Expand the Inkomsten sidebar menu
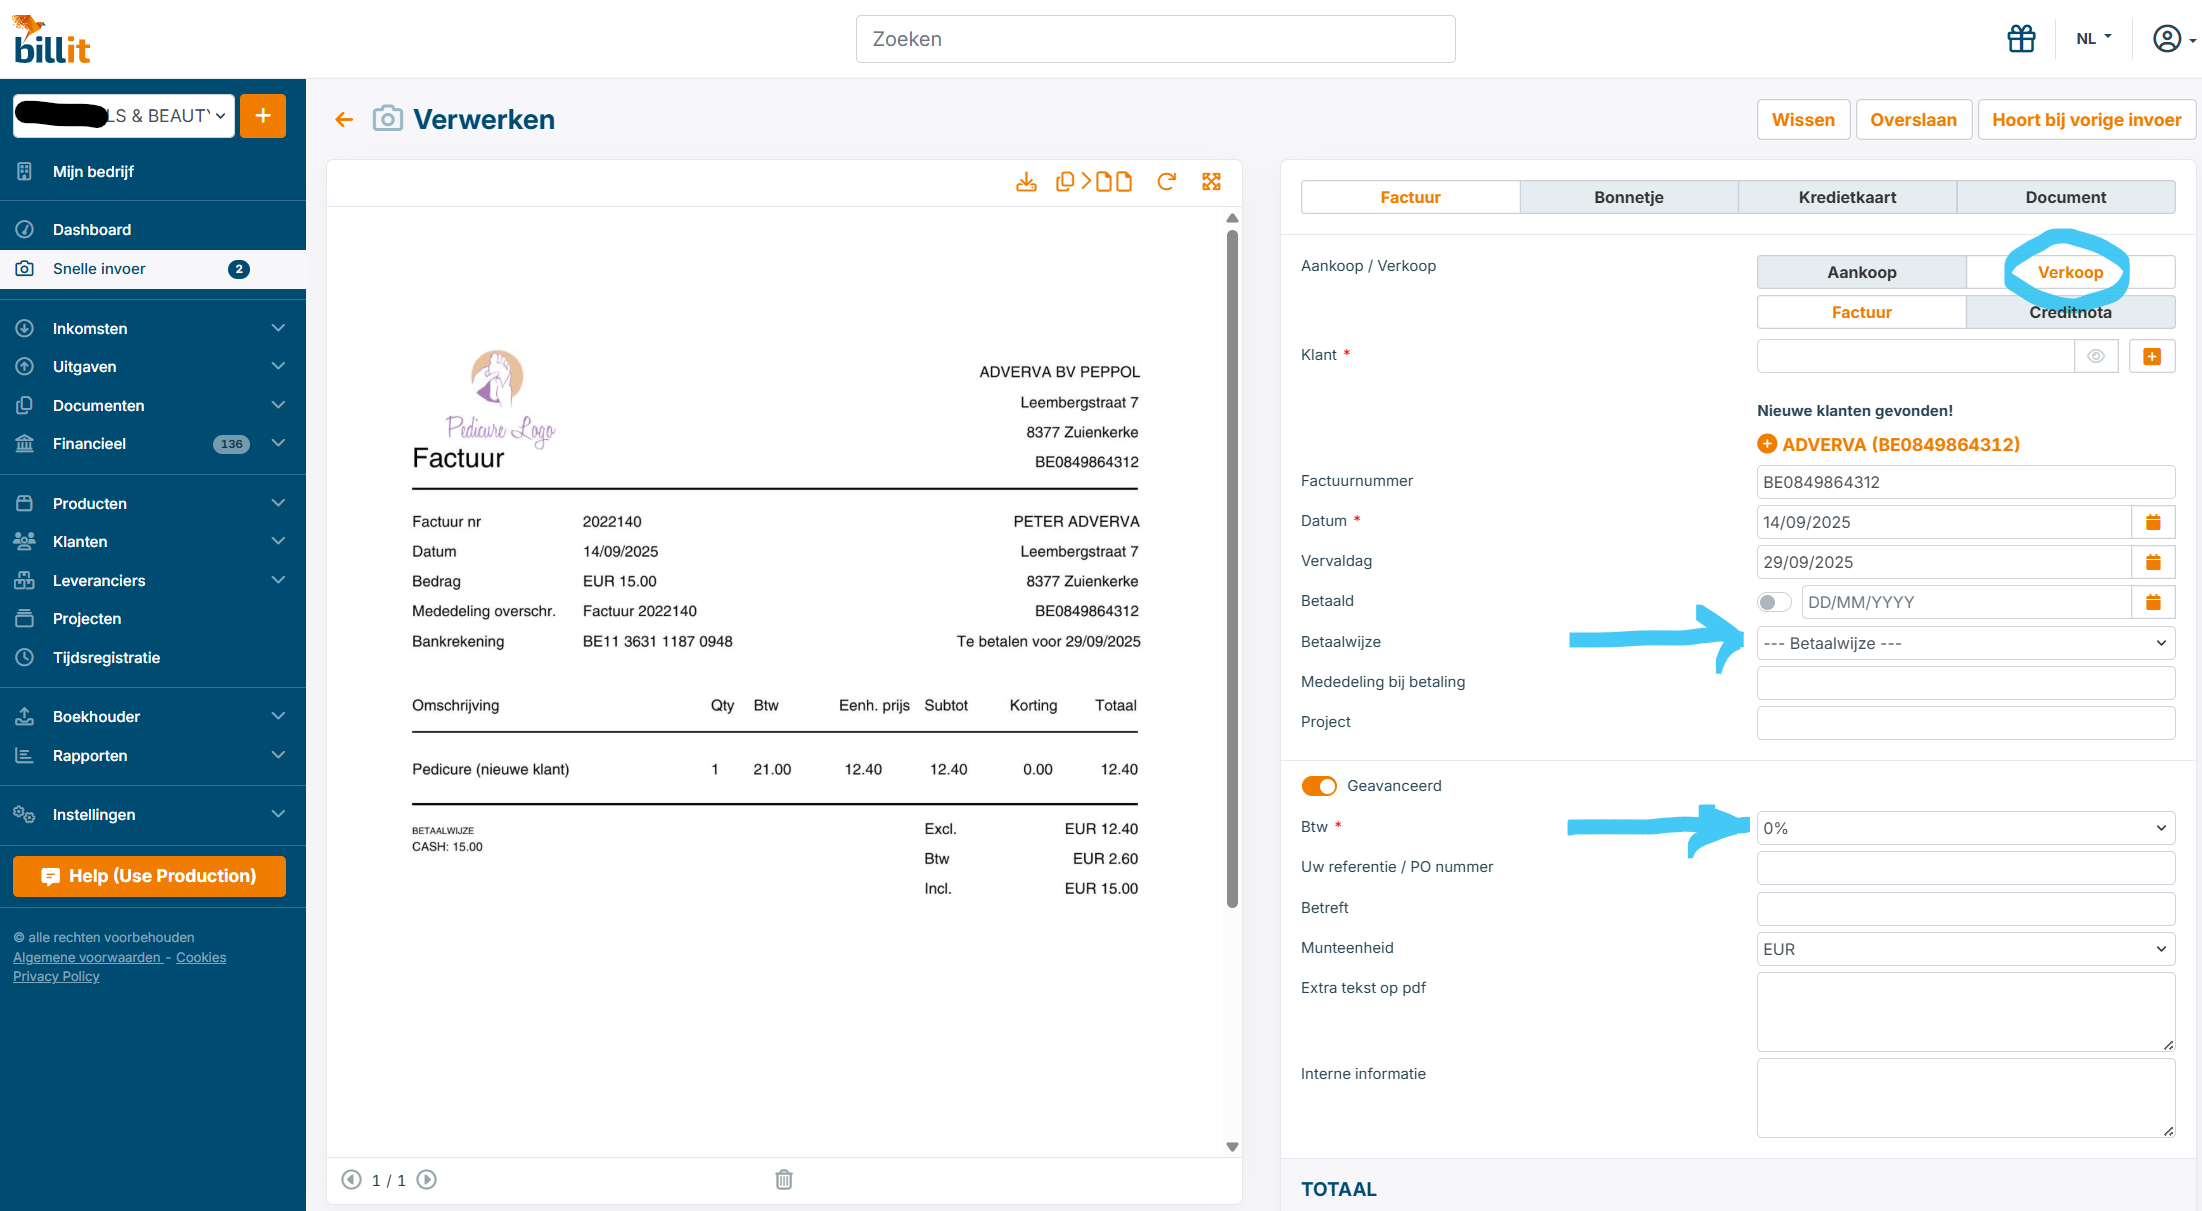Image resolution: width=2202 pixels, height=1211 pixels. [152, 328]
